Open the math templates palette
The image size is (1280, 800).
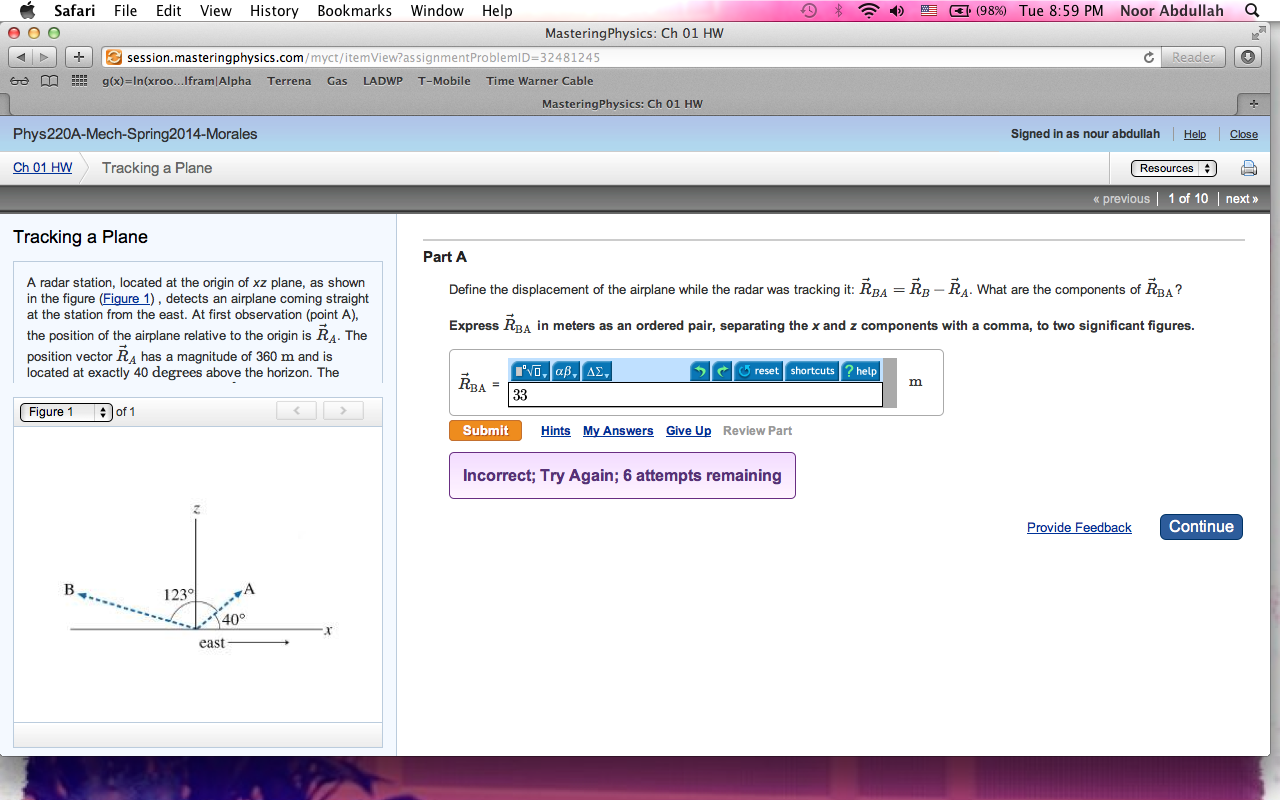click(x=530, y=371)
